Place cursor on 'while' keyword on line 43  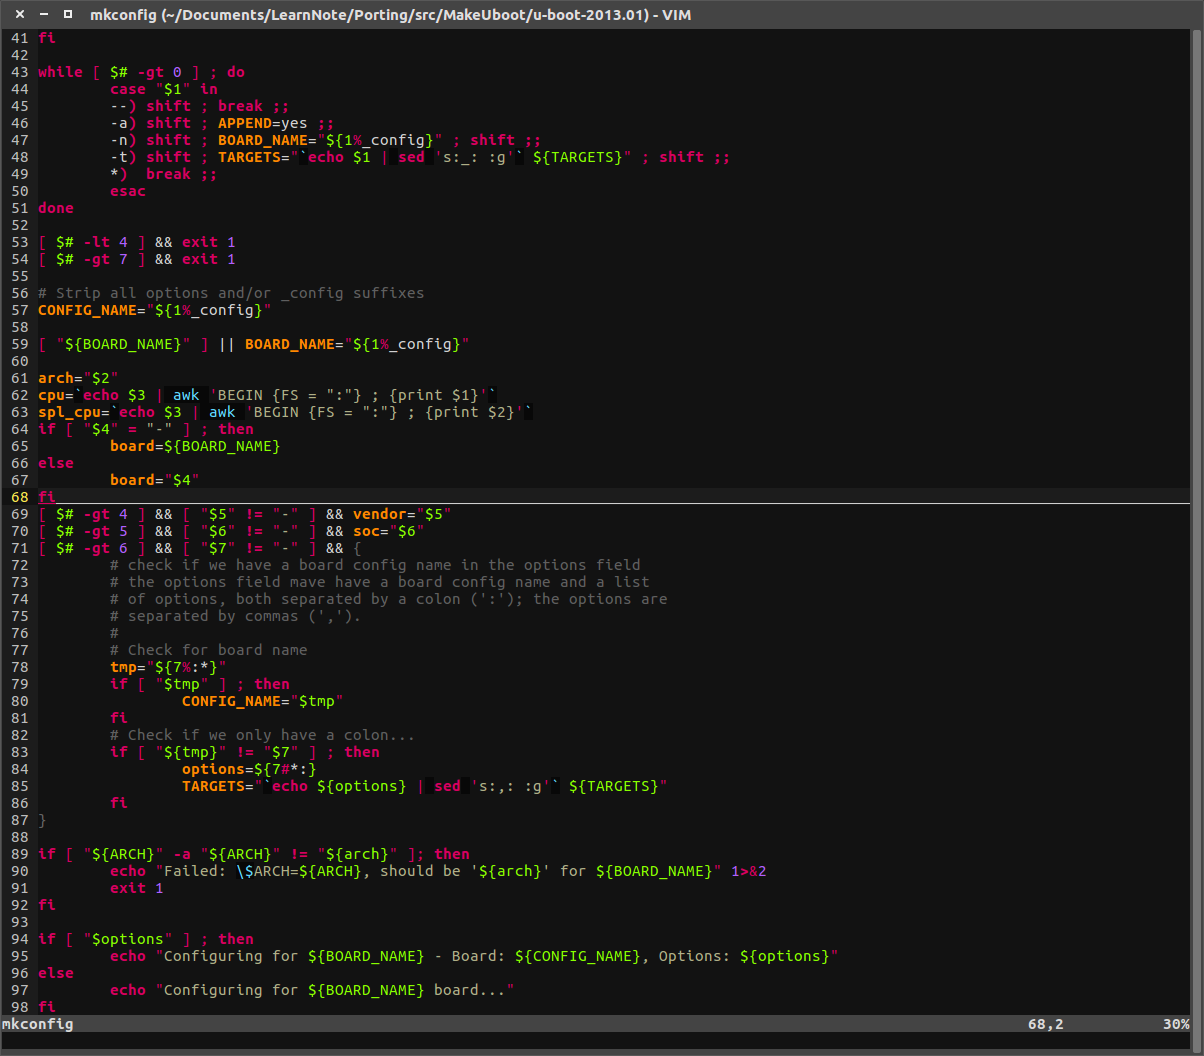pos(60,72)
